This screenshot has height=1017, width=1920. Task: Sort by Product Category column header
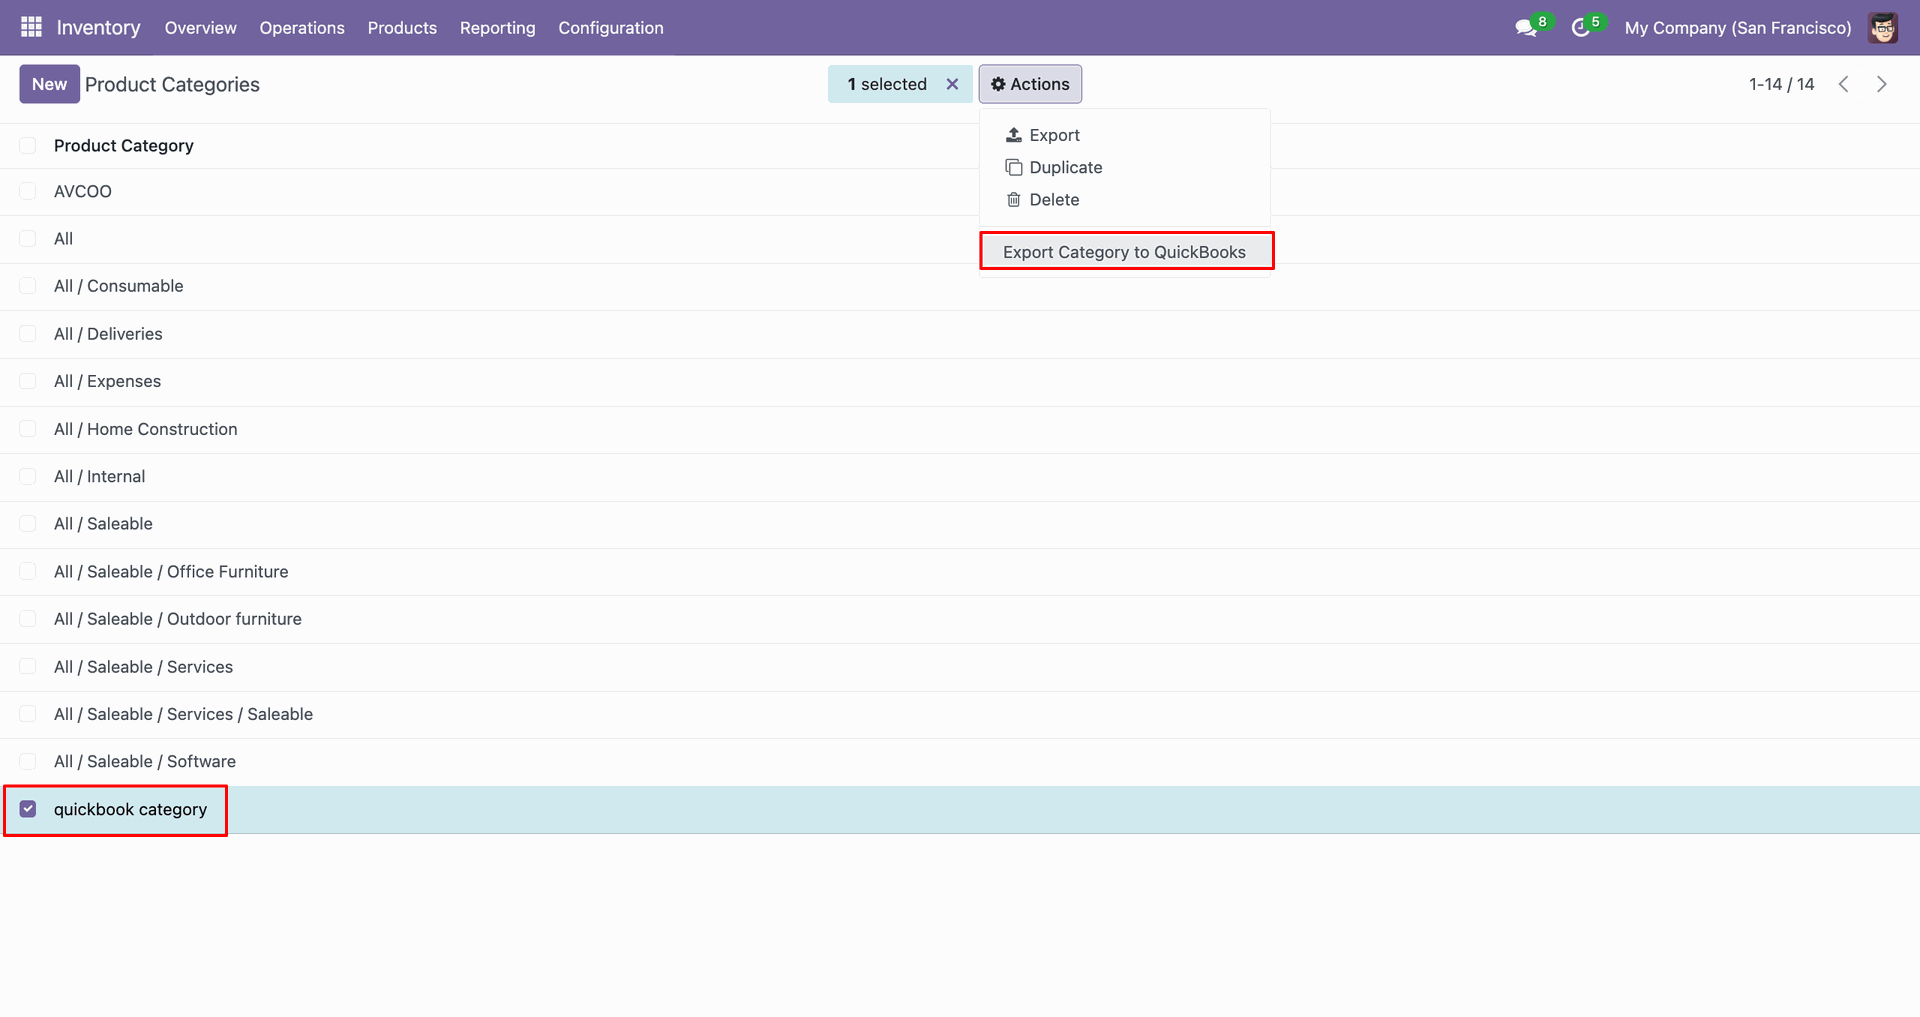coord(124,146)
